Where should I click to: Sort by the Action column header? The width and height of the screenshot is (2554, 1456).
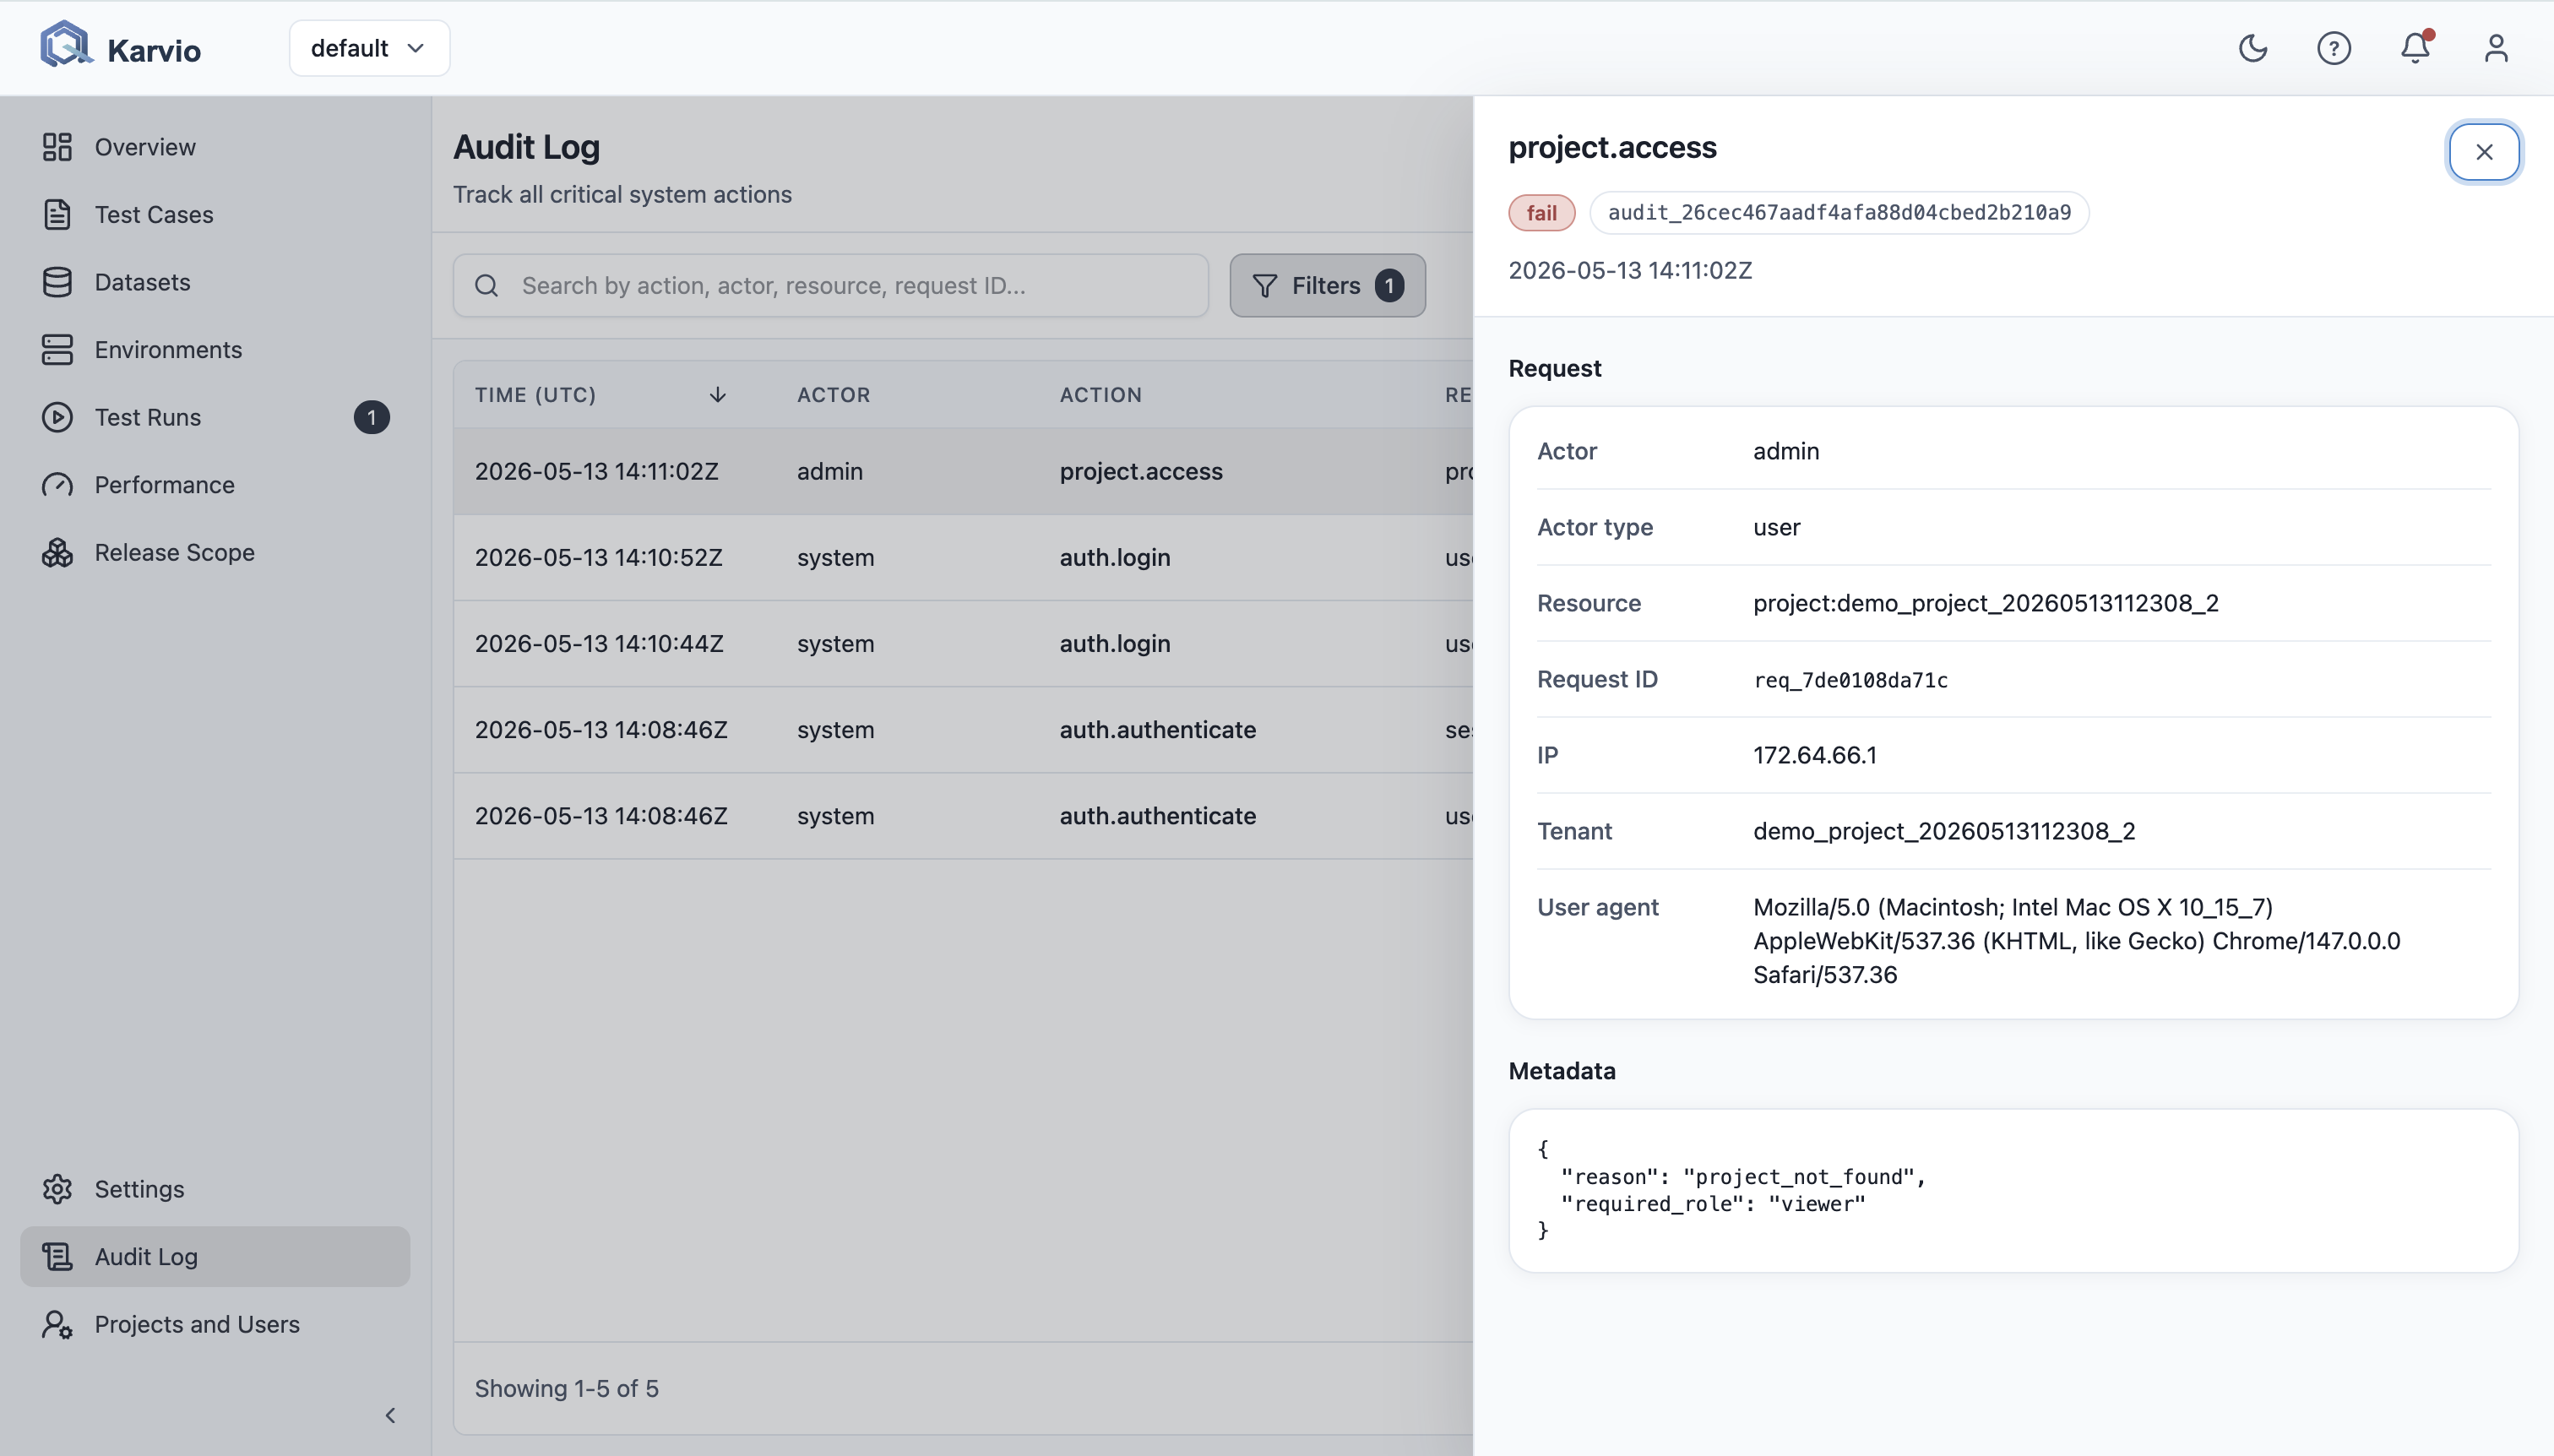click(1100, 394)
